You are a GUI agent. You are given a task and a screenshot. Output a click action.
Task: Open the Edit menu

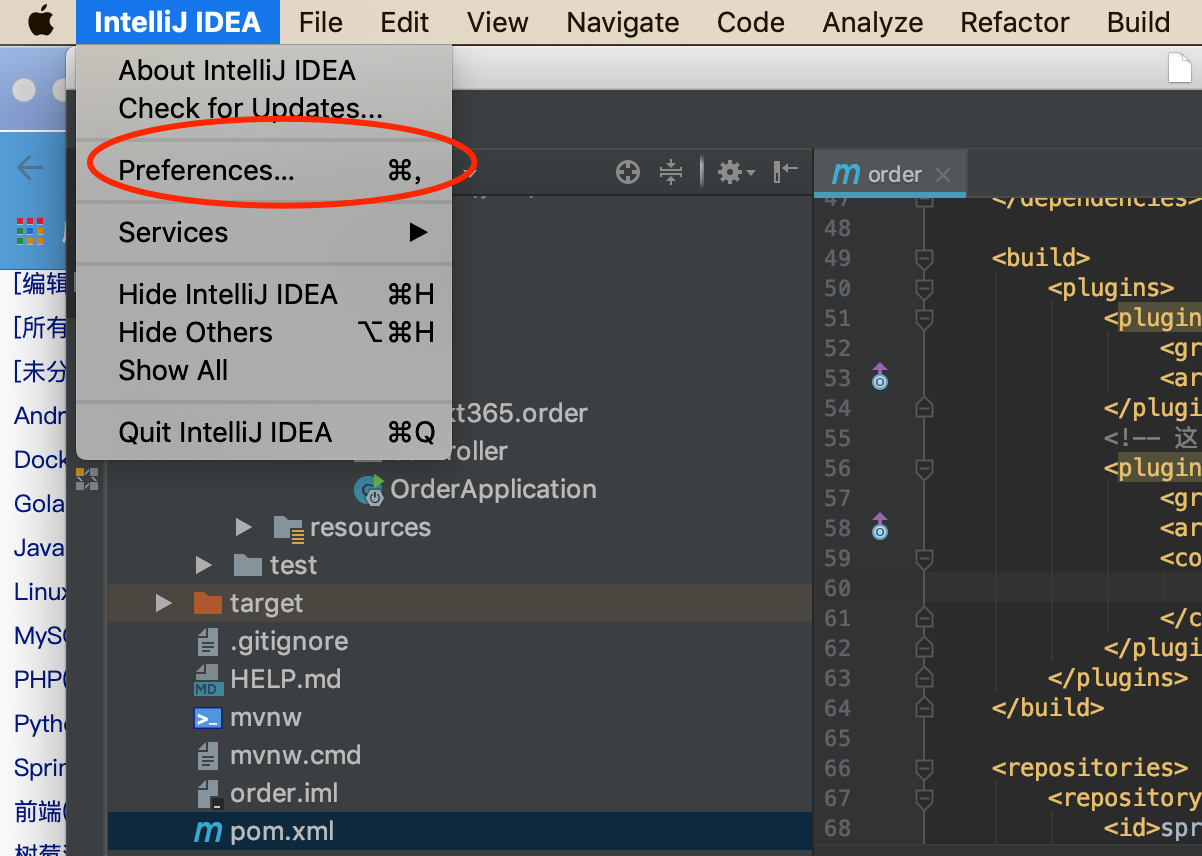405,22
